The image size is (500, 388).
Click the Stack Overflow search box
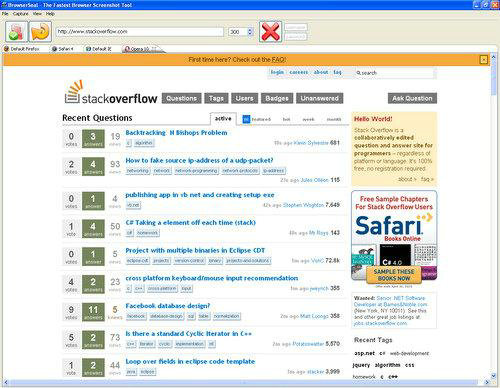point(394,73)
